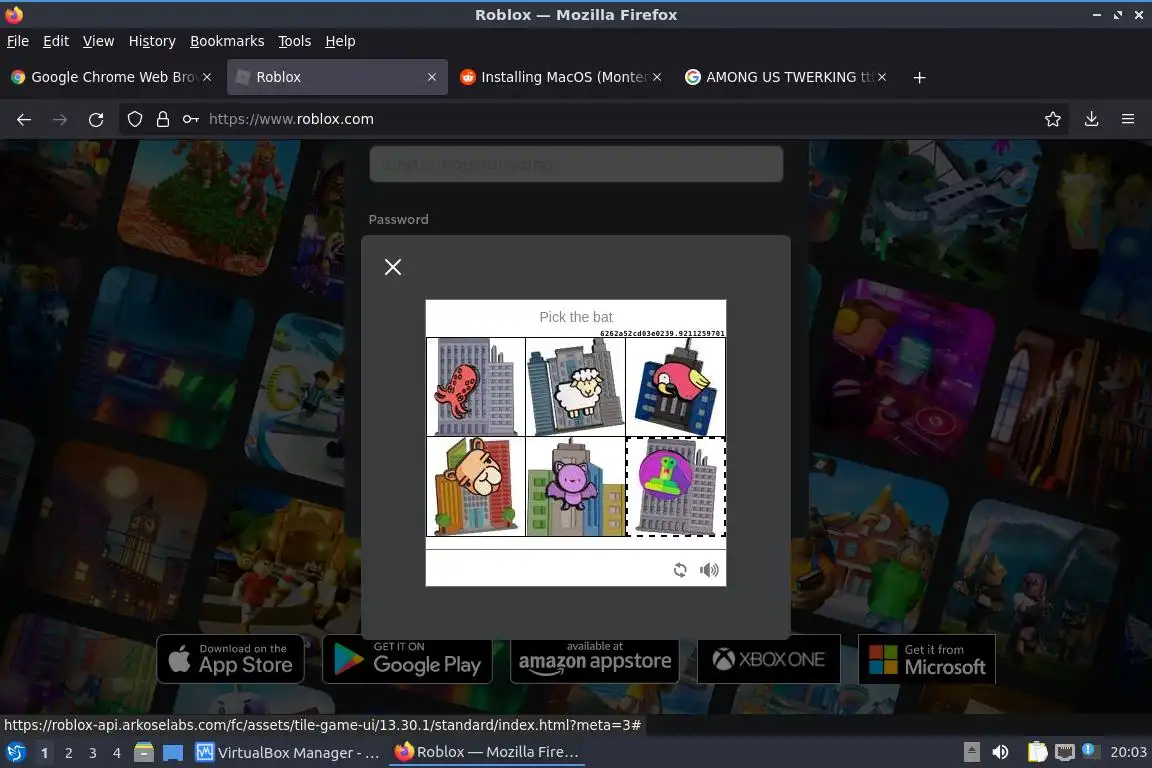
Task: Switch to audio captcha challenge
Action: coord(709,570)
